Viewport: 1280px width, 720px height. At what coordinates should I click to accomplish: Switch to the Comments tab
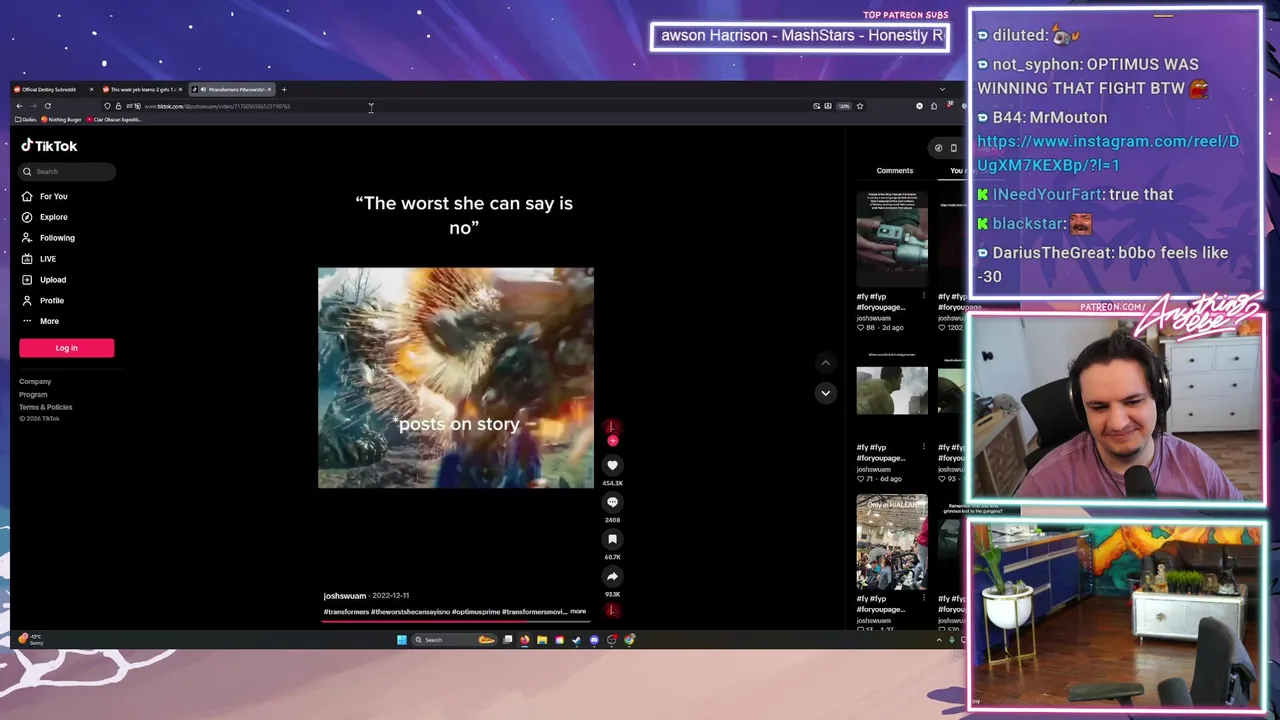tap(894, 171)
